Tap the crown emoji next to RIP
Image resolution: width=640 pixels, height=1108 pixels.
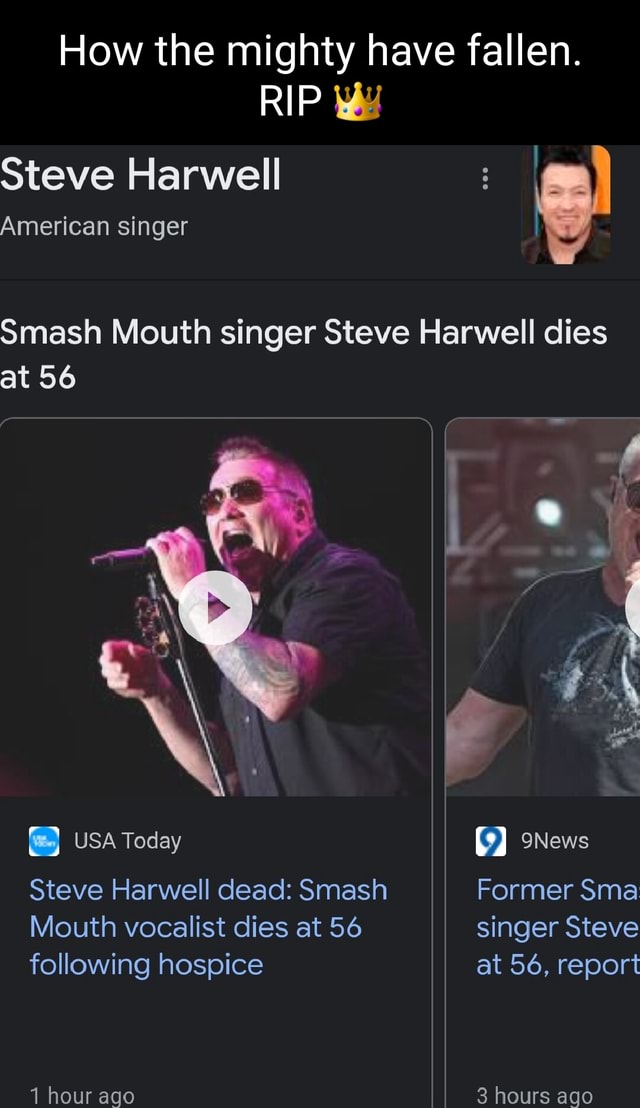click(357, 101)
